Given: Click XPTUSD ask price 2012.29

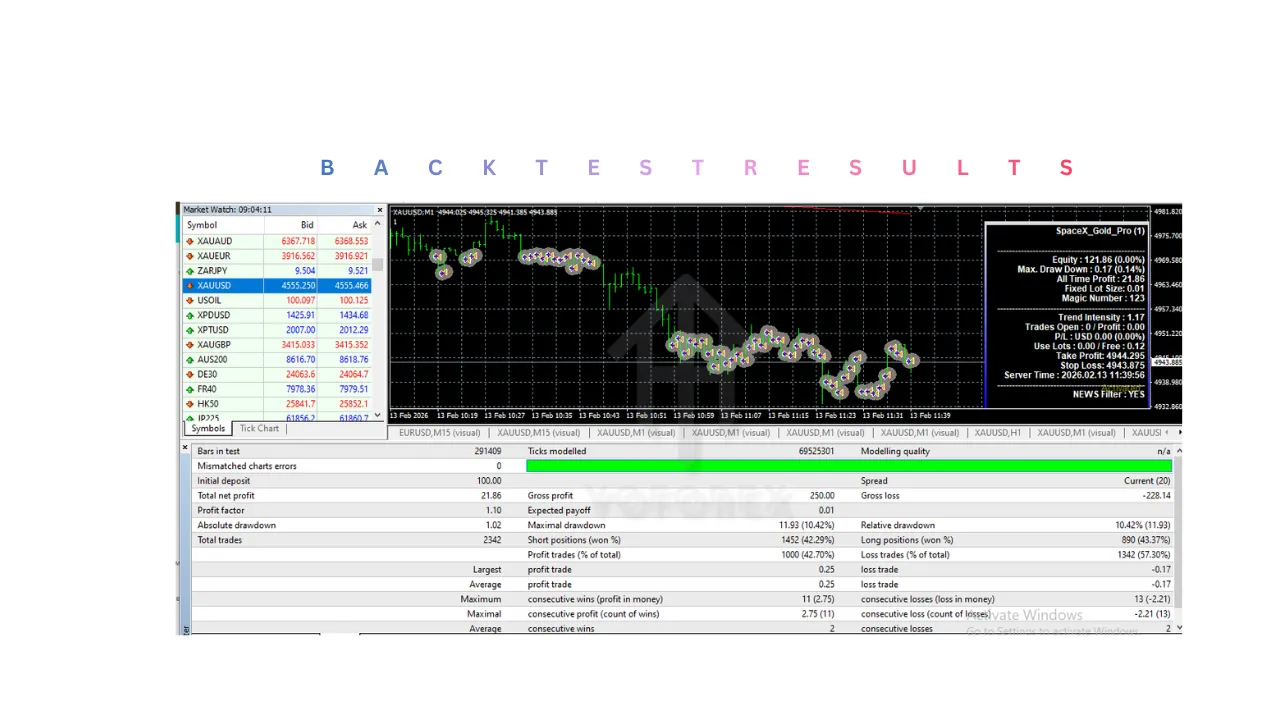Looking at the screenshot, I should pyautogui.click(x=353, y=330).
